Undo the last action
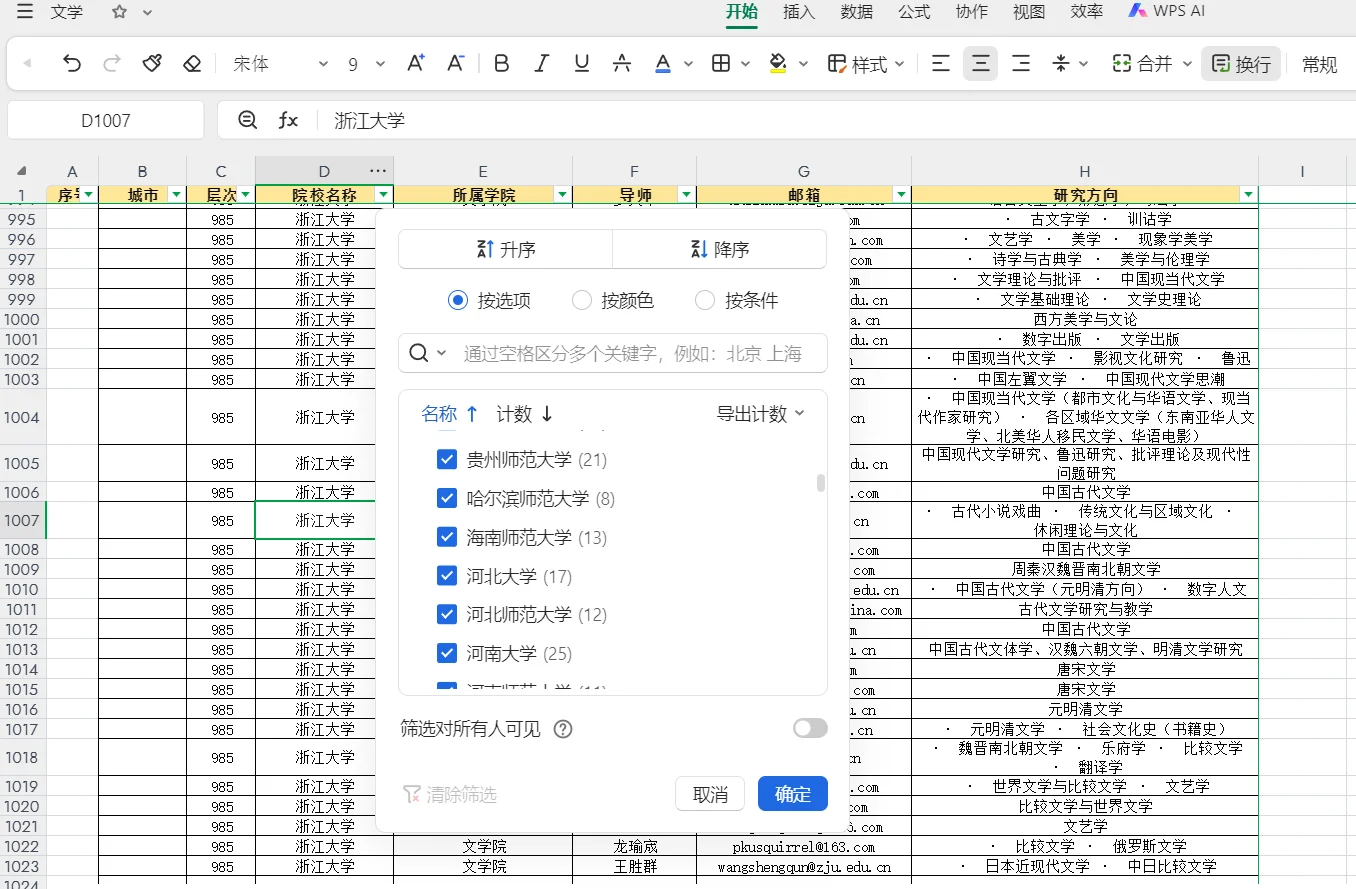Image resolution: width=1356 pixels, height=889 pixels. tap(72, 64)
